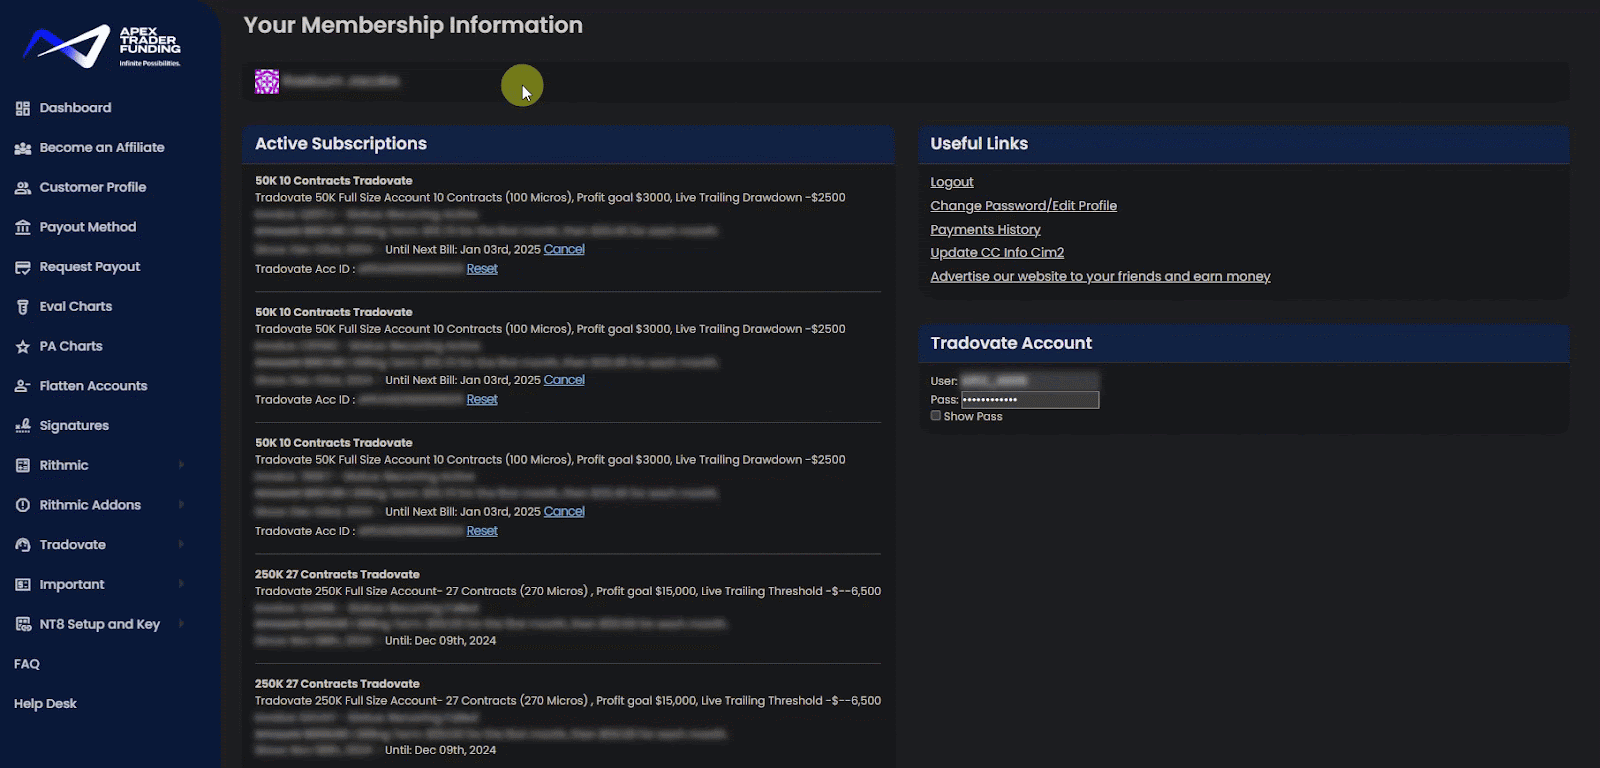Select Request Payout in sidebar
This screenshot has height=768, width=1600.
tap(90, 267)
